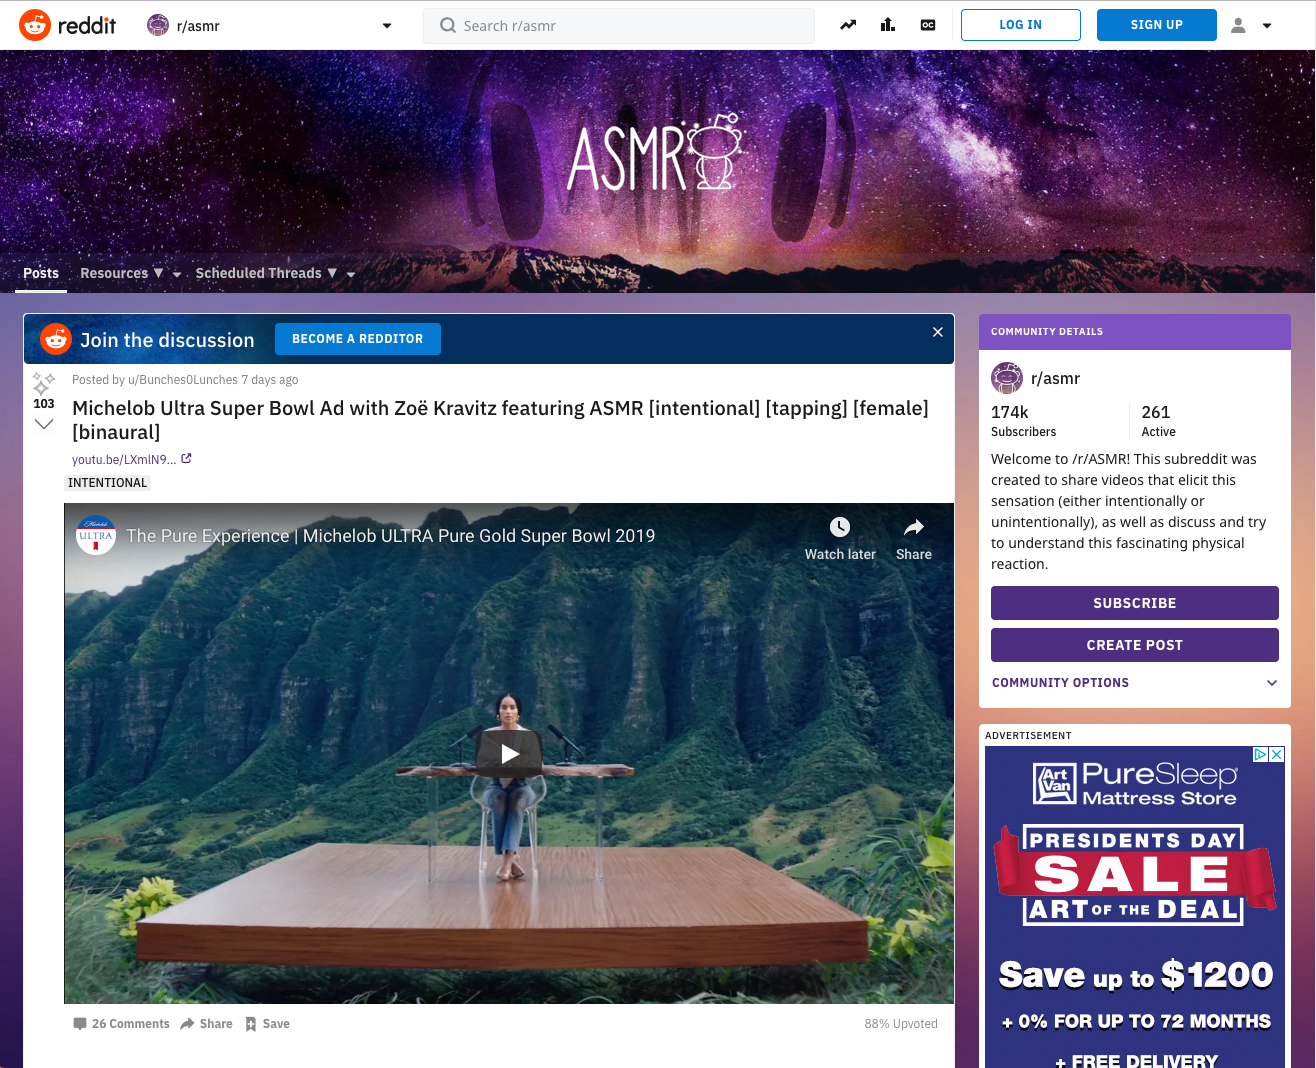Select the Posts tab
1316x1068 pixels.
click(x=41, y=273)
